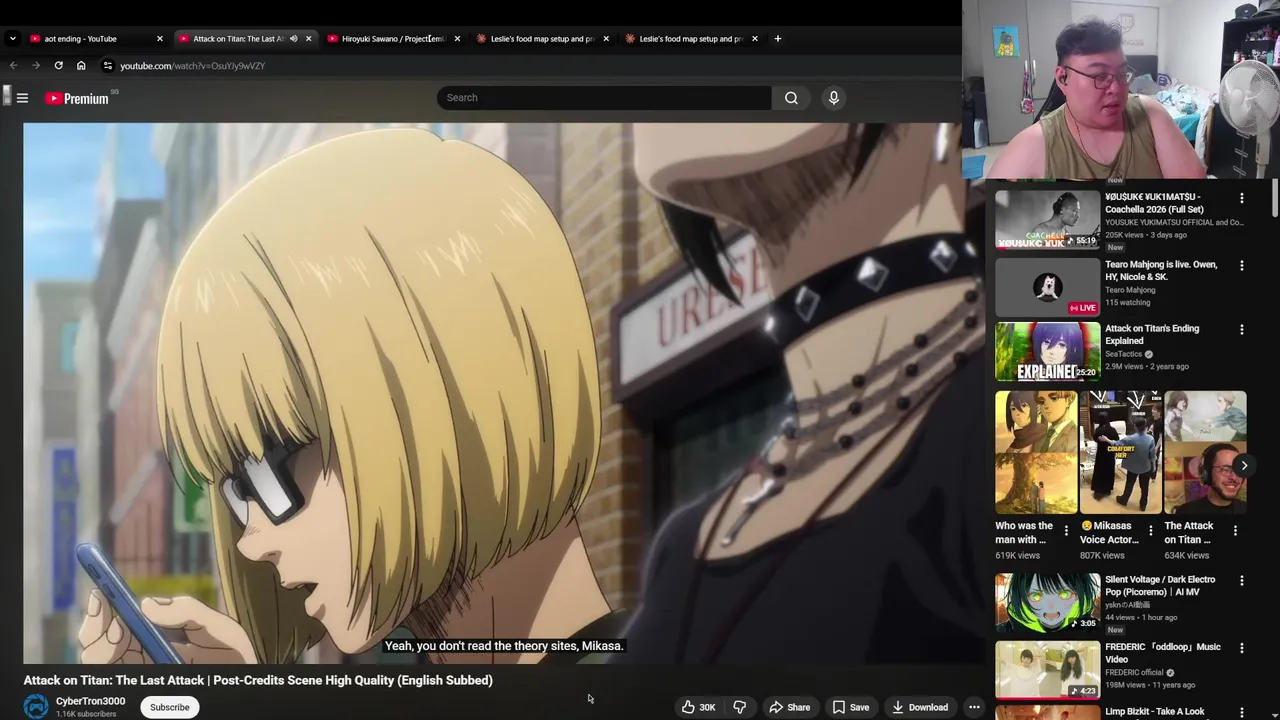
Task: Click the recommendations sidebar scrollbar
Action: click(1275, 197)
